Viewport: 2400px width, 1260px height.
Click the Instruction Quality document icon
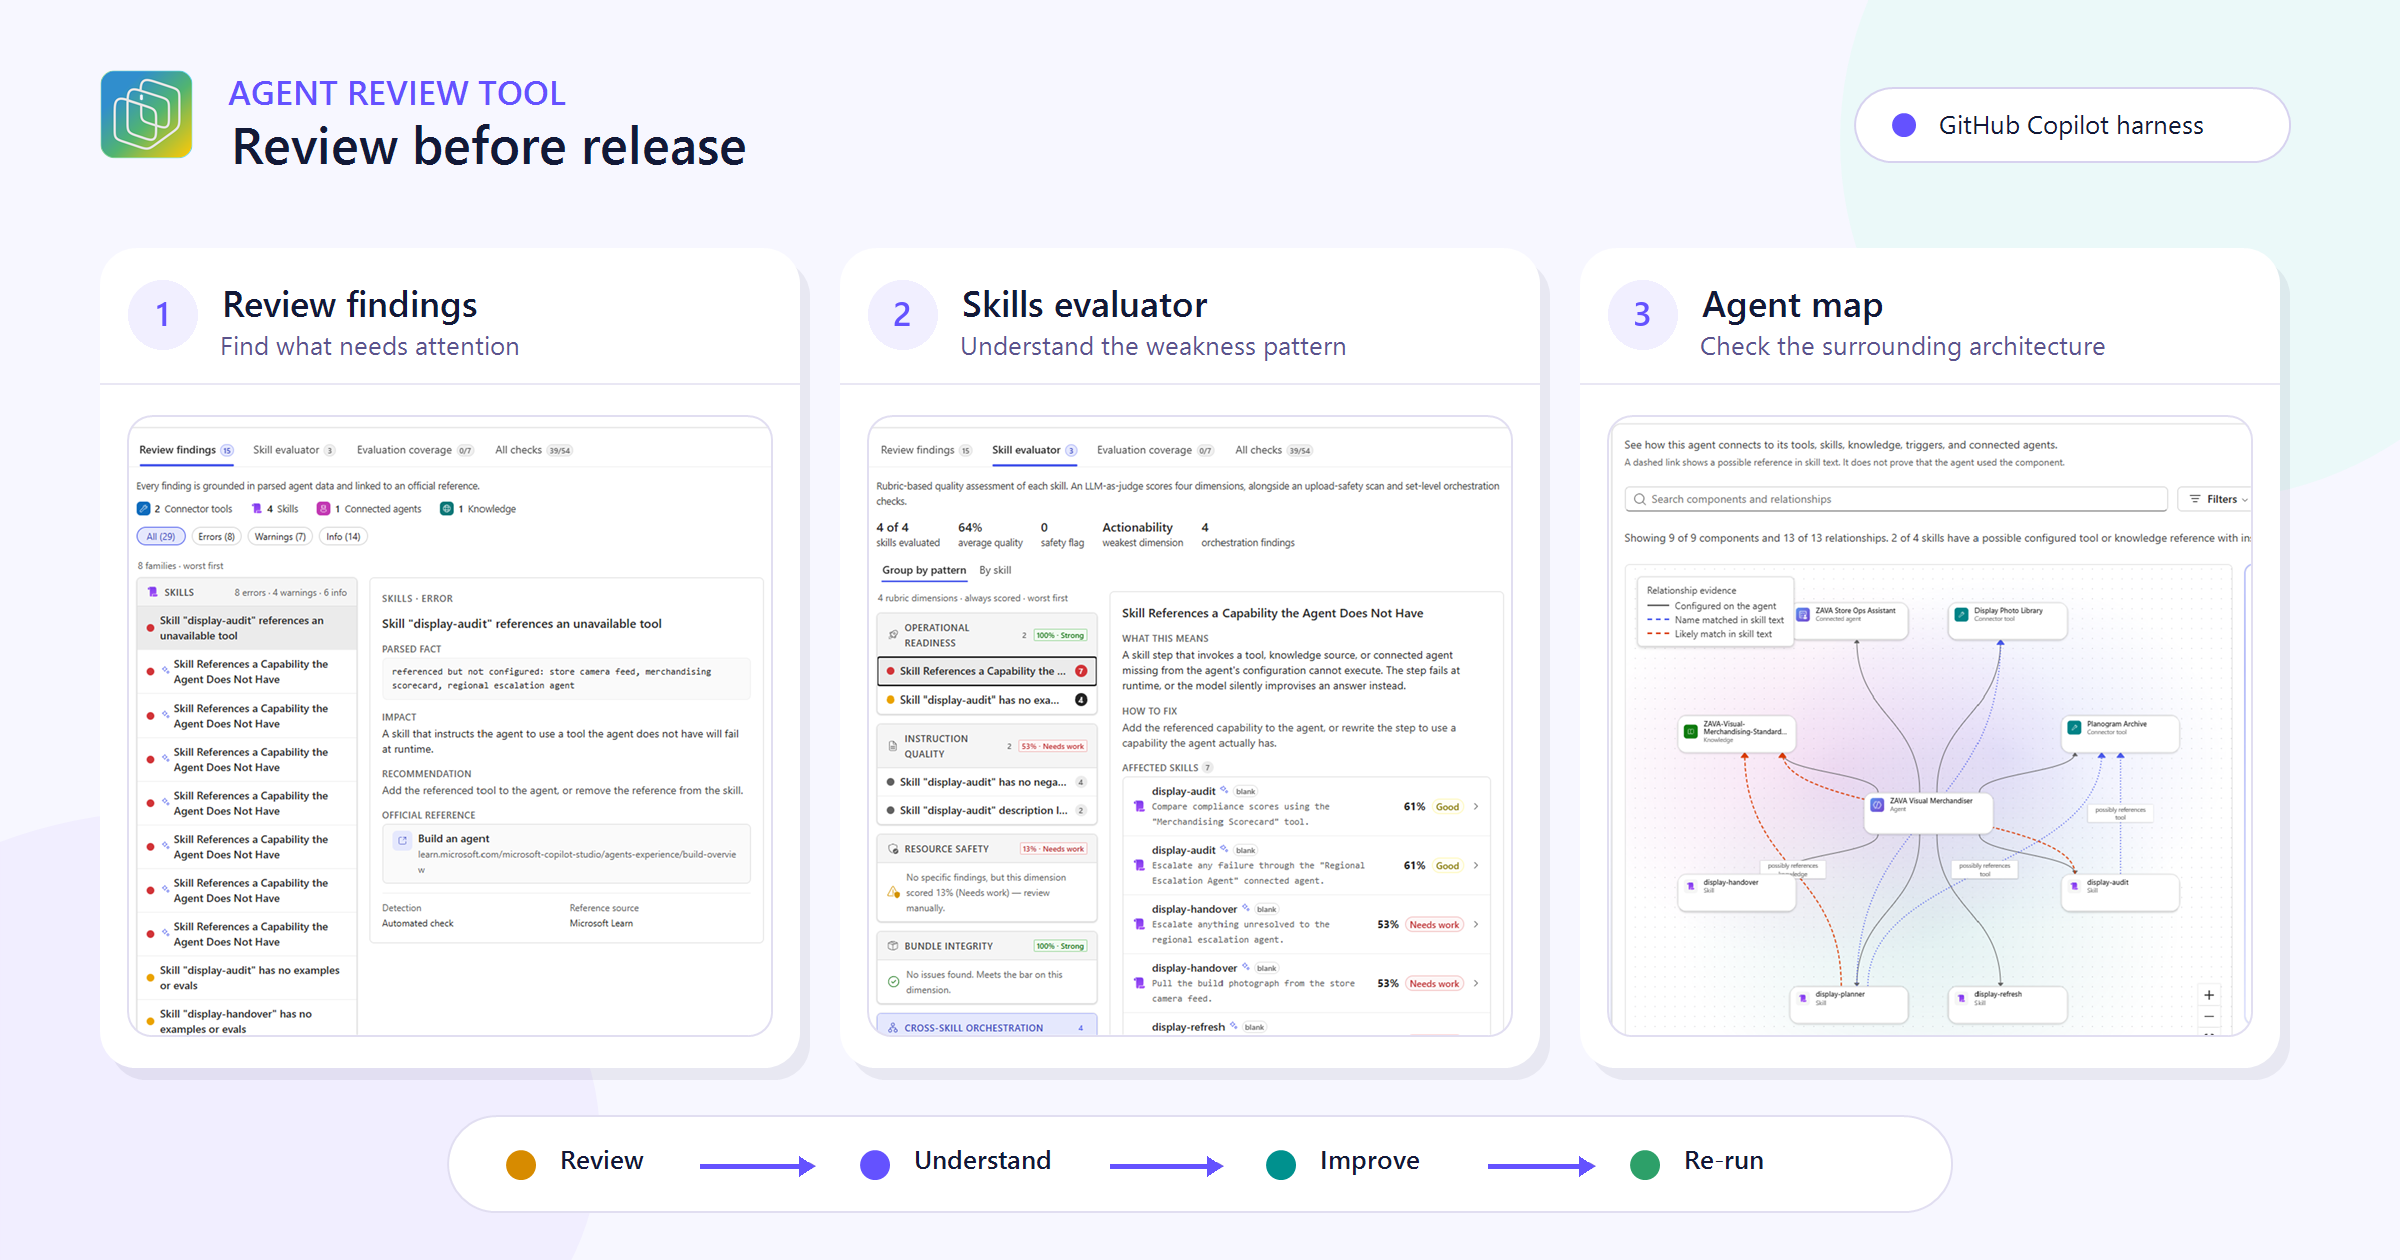coord(893,746)
